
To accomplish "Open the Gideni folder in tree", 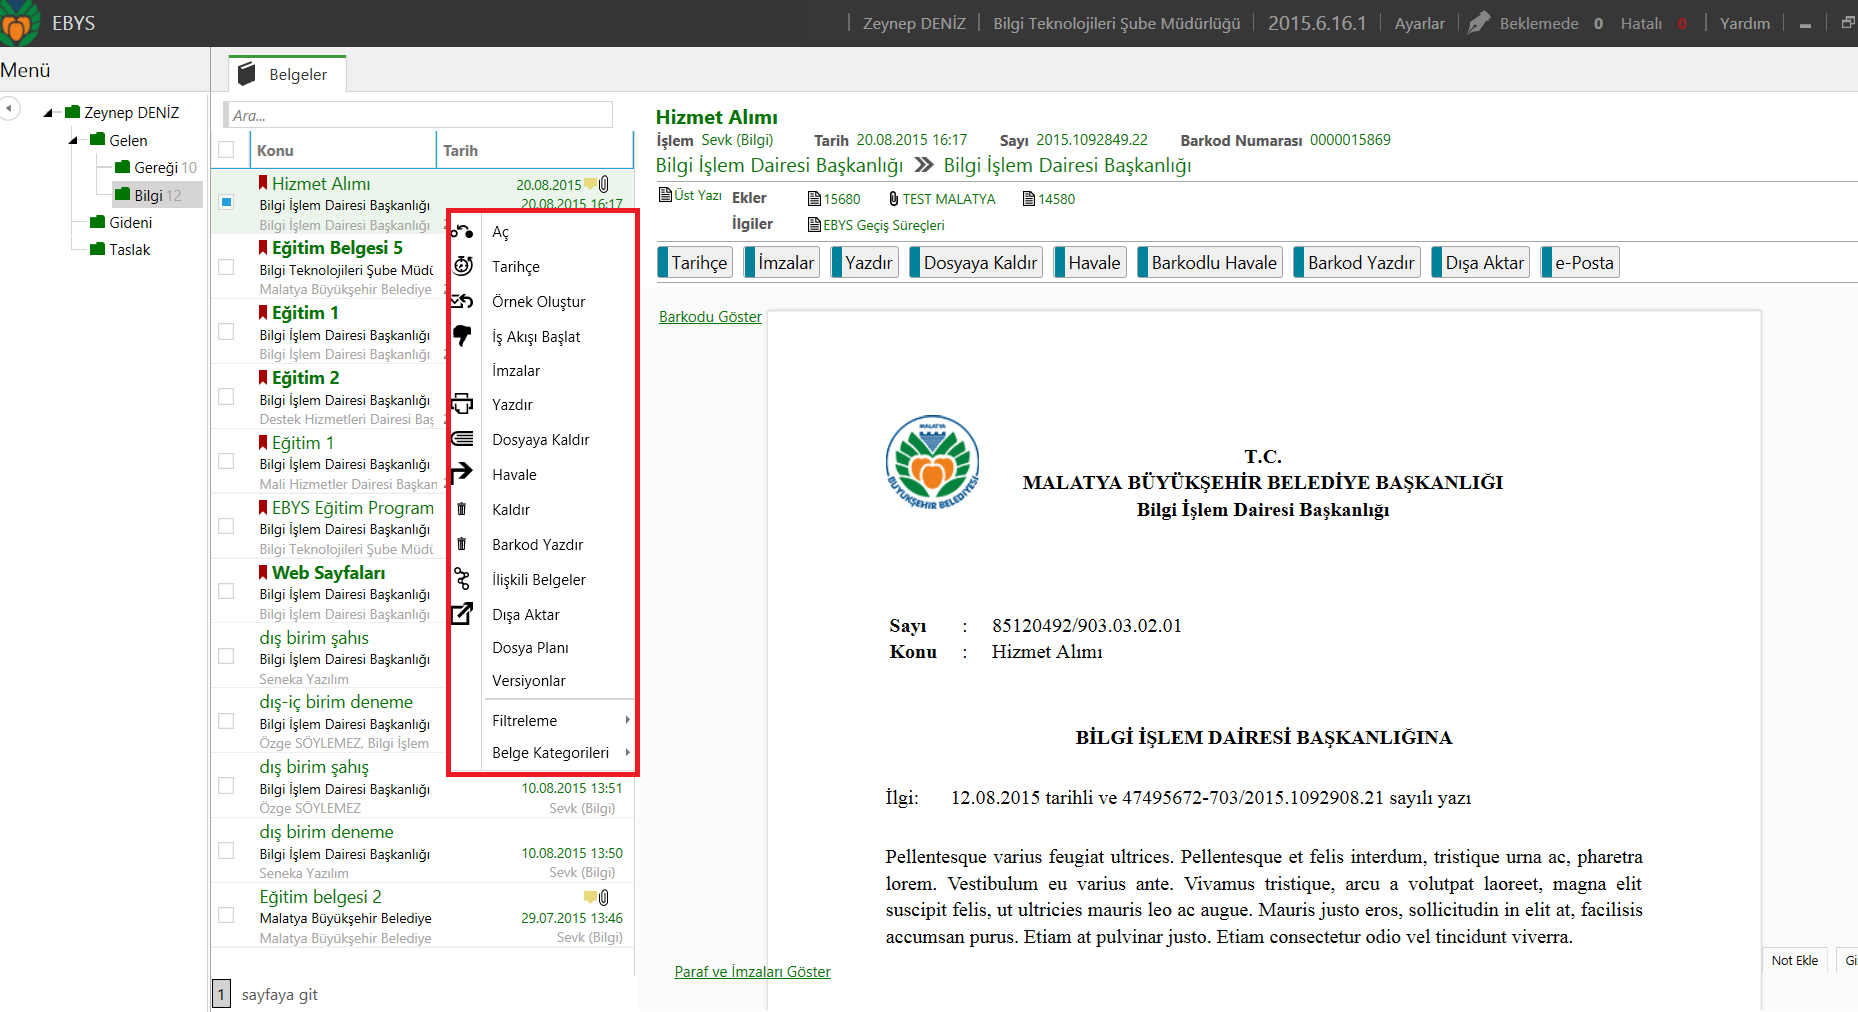I will 121,222.
